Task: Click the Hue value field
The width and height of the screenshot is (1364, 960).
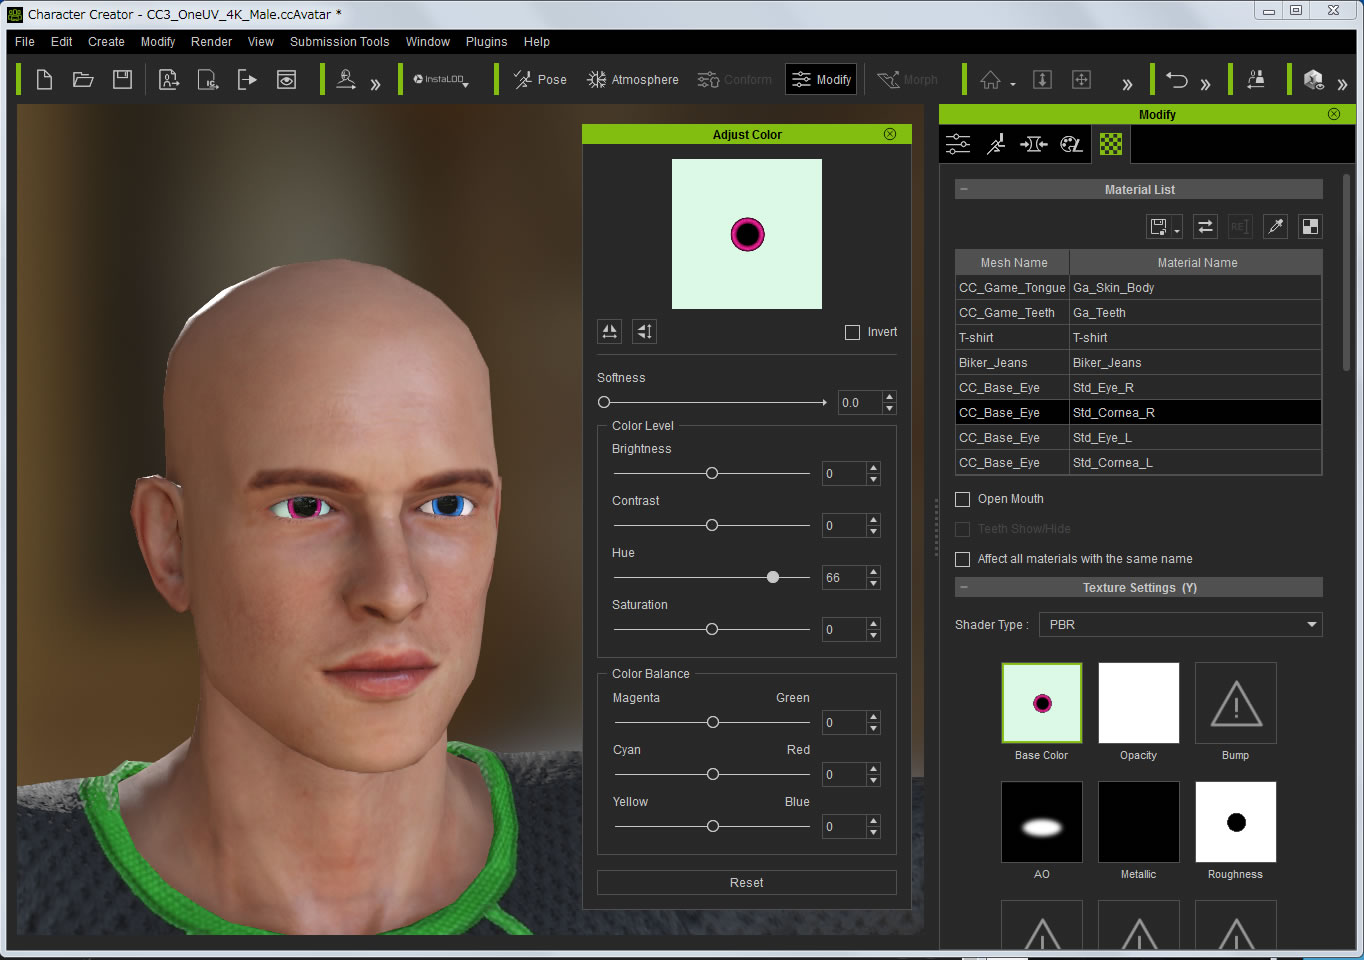Action: (843, 577)
